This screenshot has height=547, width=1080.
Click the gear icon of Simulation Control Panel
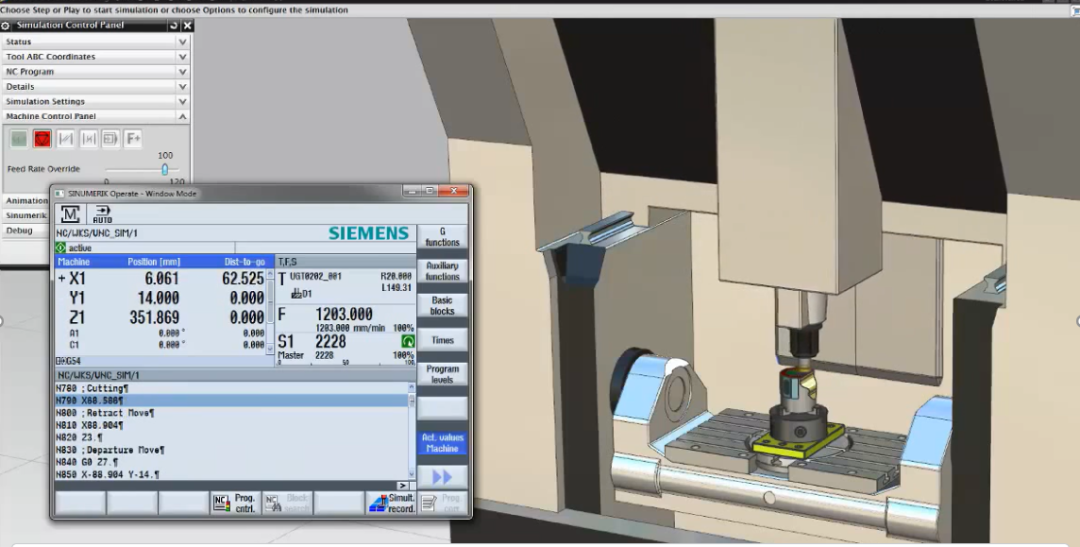tap(6, 25)
